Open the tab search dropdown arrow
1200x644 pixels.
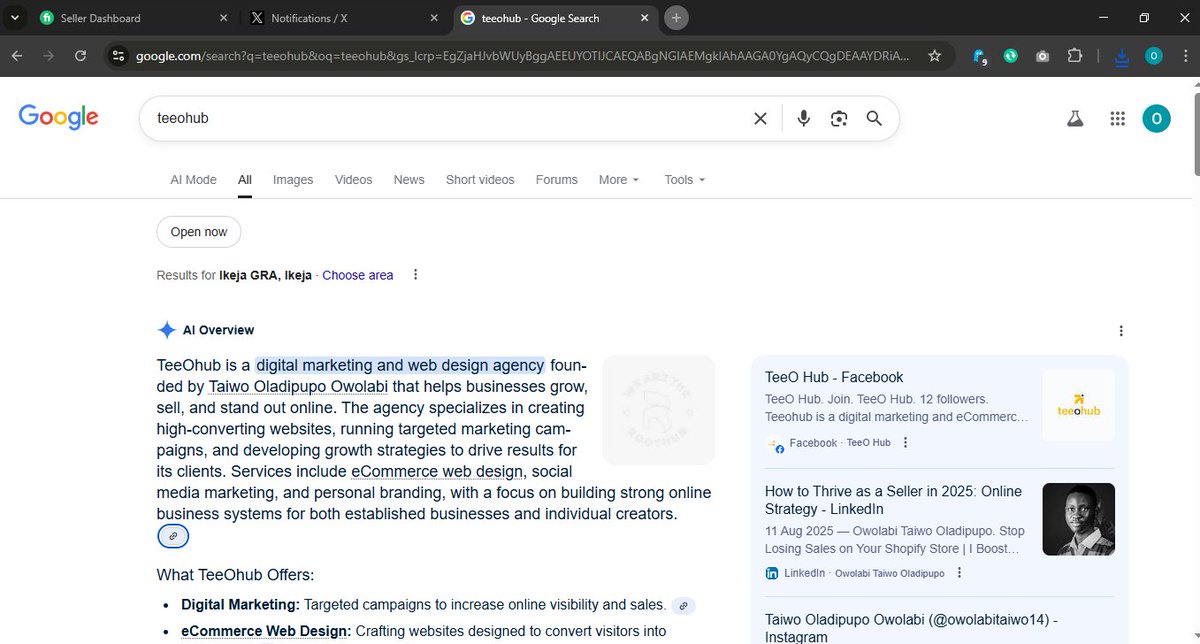14,18
